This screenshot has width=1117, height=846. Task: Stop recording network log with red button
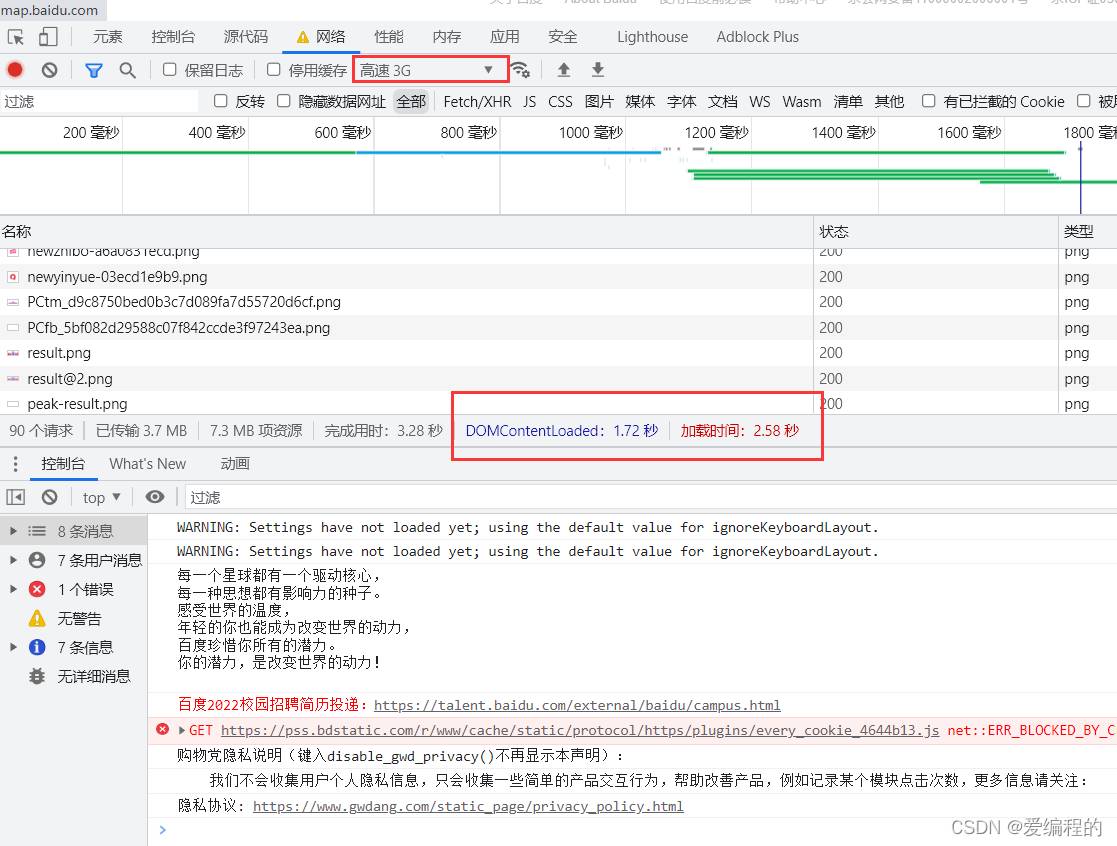point(15,70)
